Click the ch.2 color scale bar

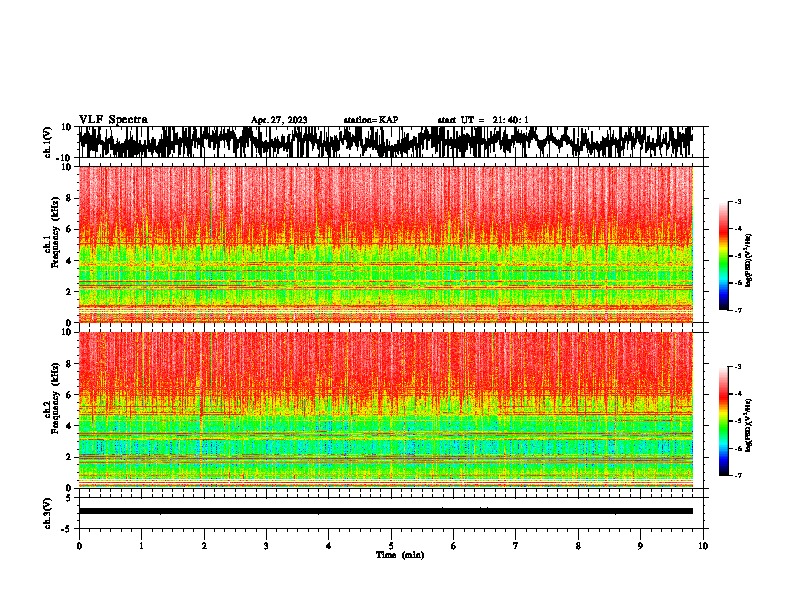coord(724,421)
